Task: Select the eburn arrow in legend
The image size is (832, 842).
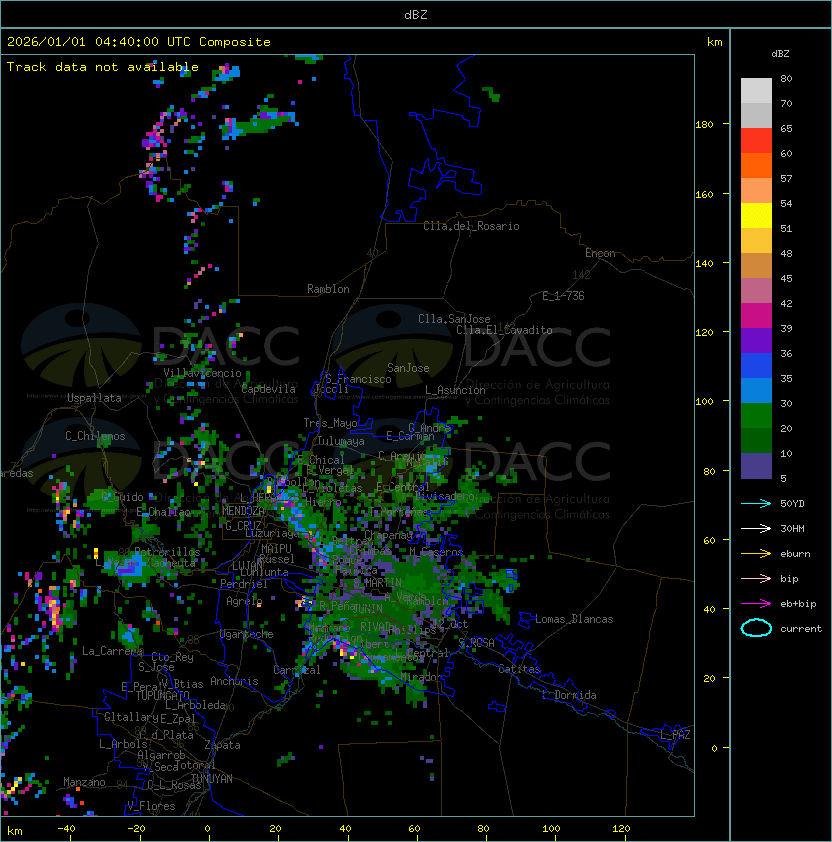Action: pyautogui.click(x=756, y=553)
